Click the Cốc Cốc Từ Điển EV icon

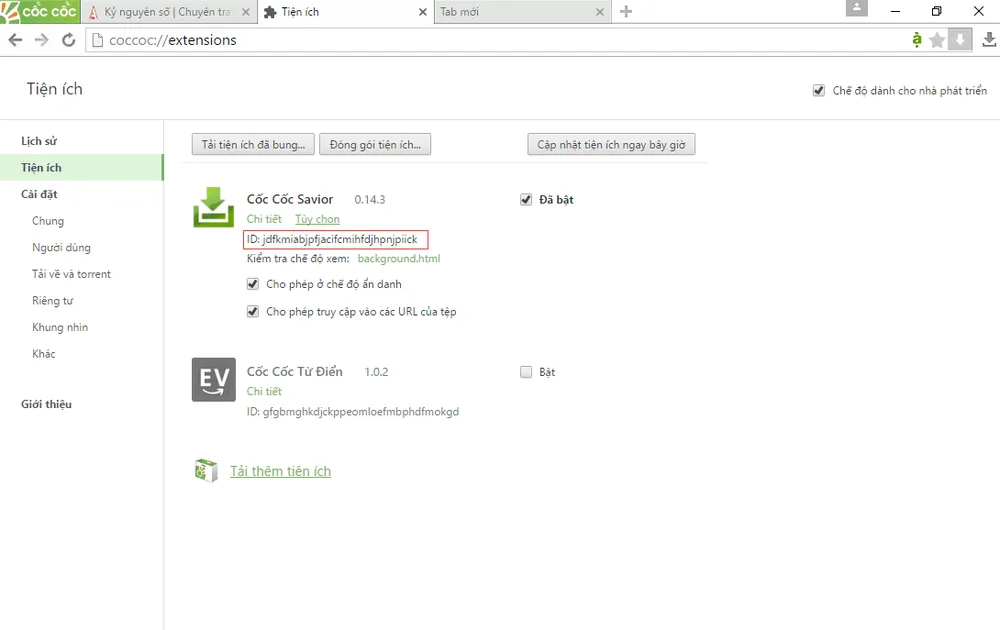(x=214, y=379)
